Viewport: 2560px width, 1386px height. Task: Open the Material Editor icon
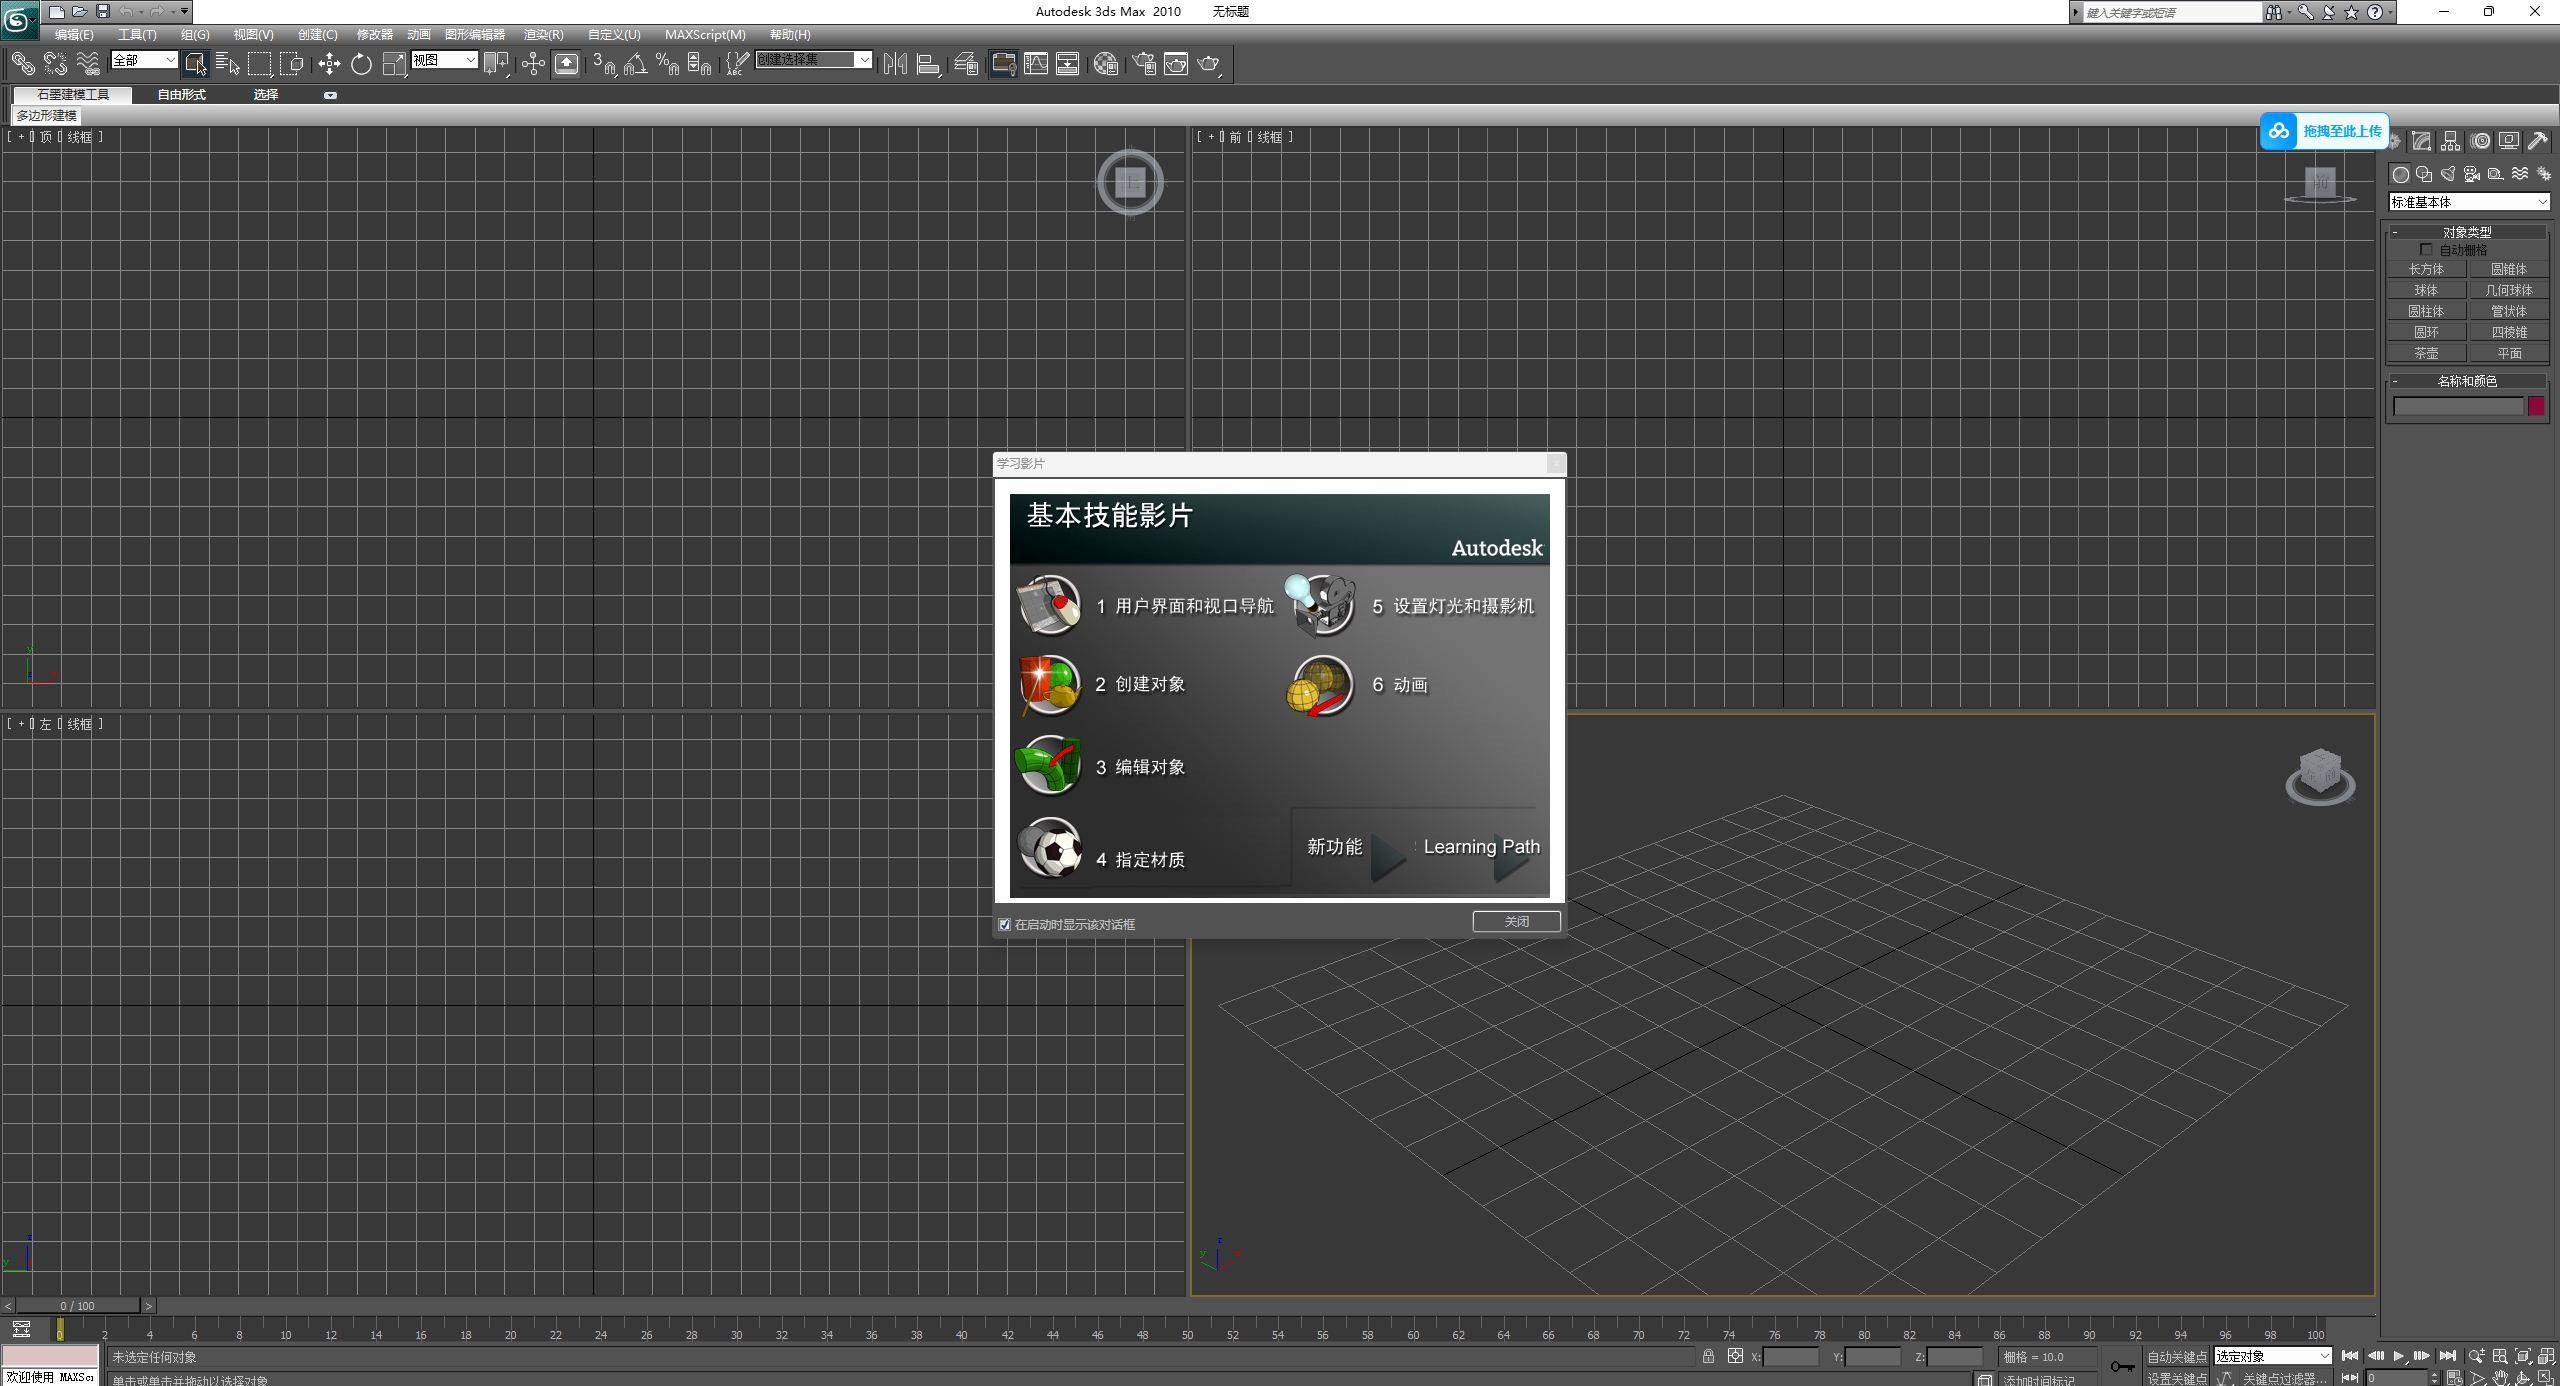[1105, 64]
